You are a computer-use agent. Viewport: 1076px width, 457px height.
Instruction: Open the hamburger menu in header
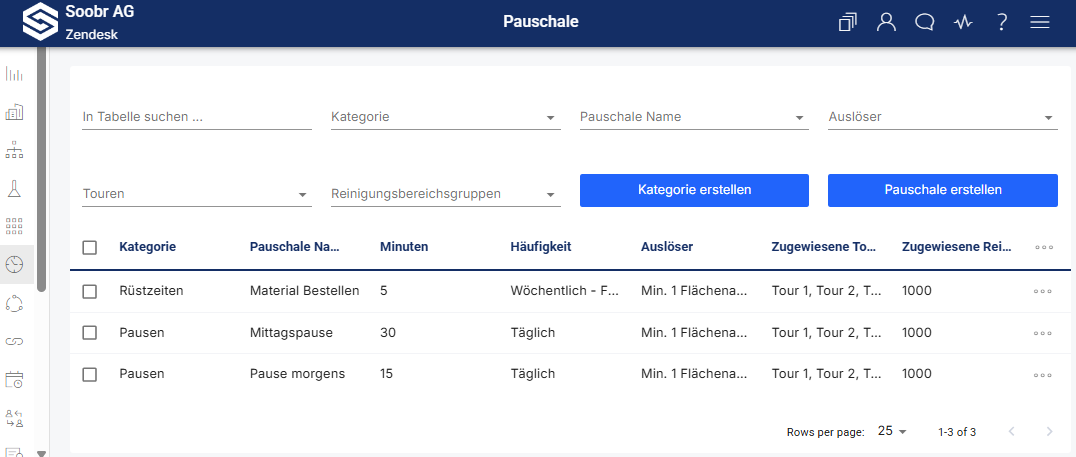tap(1040, 22)
